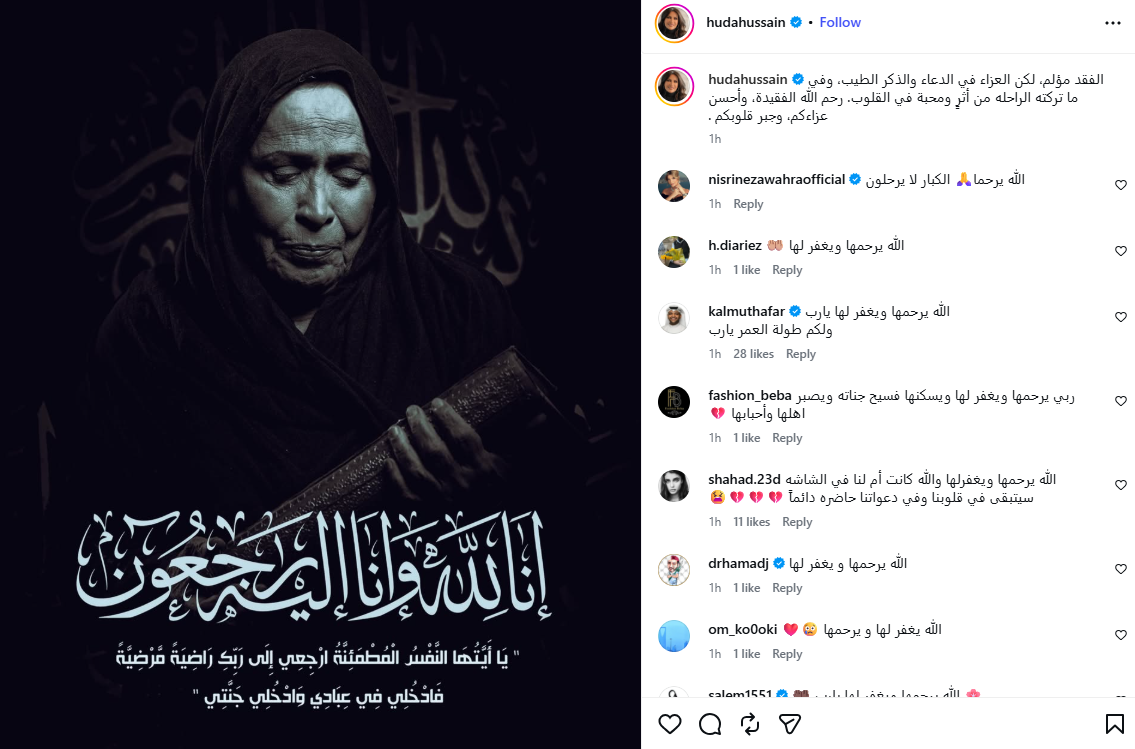Screen dimensions: 1135x749
Task: Open the three-dot more options menu
Action: (1113, 23)
